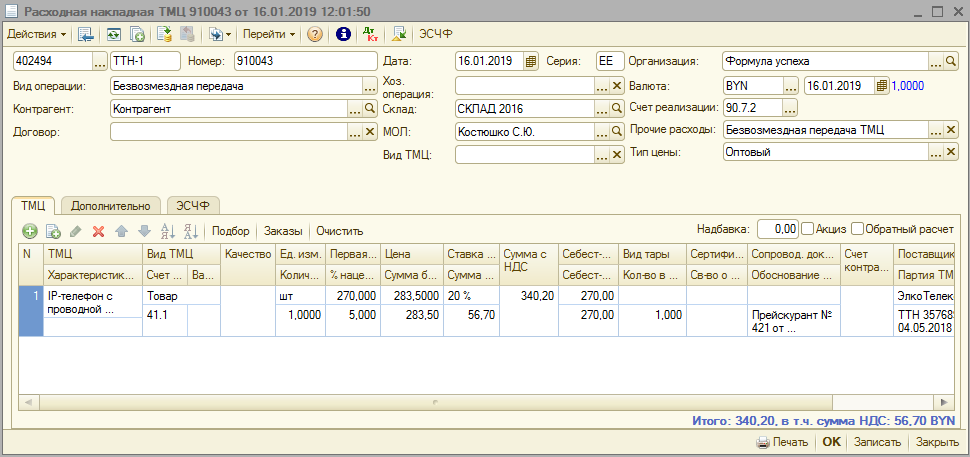Click the printer icon next to Печать
Viewport: 970px width, 457px height.
coord(762,442)
